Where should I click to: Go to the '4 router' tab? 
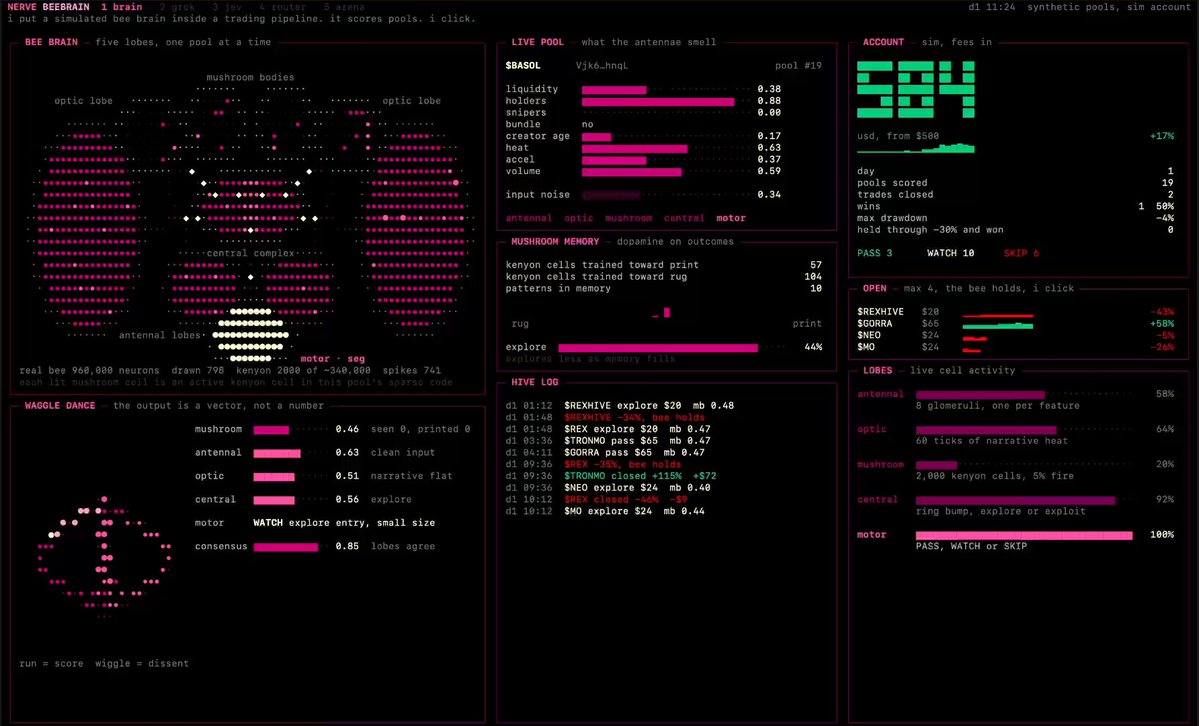tap(282, 7)
